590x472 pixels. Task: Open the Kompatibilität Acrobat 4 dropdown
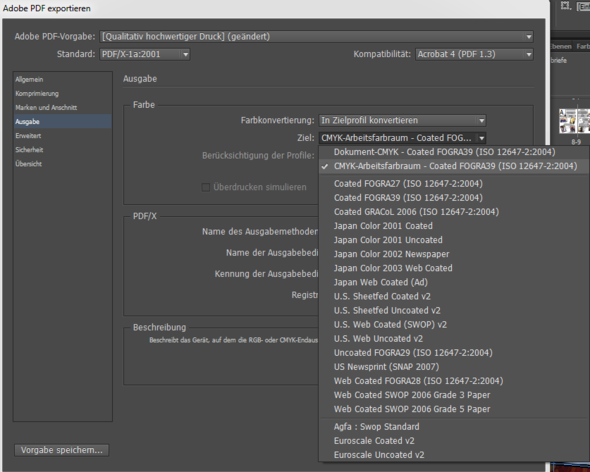click(x=474, y=54)
